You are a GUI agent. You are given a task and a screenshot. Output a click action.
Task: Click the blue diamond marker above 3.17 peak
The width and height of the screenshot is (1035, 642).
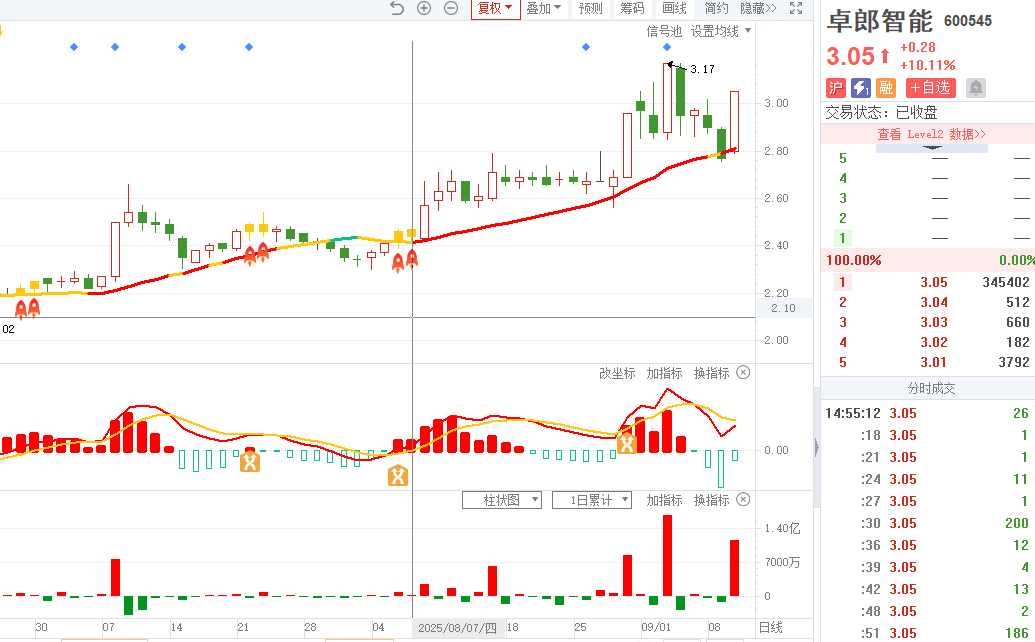click(x=667, y=47)
